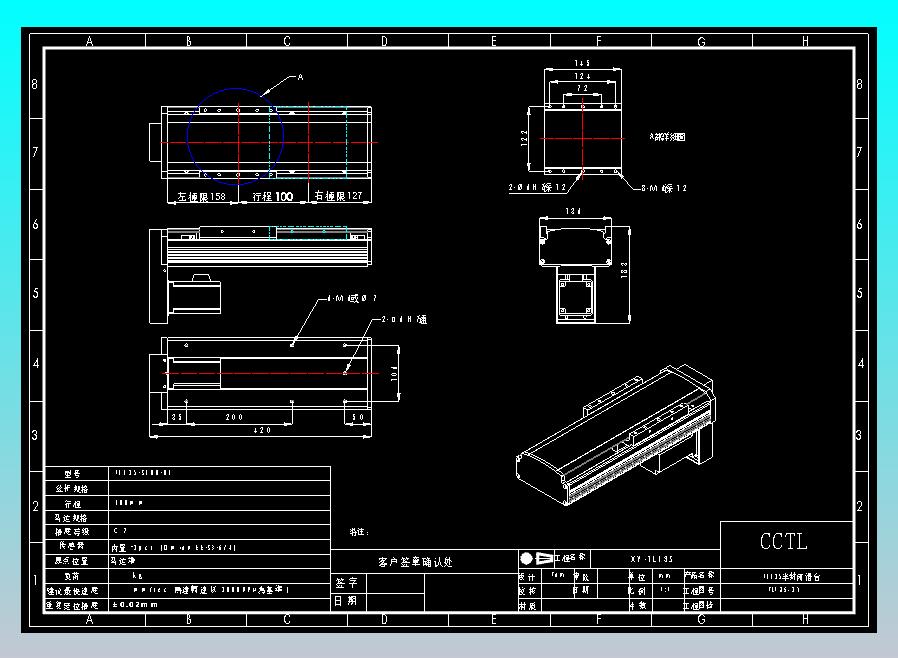898x658 pixels.
Task: Select the vertical 104 dimension on bottom view
Action: tap(394, 374)
